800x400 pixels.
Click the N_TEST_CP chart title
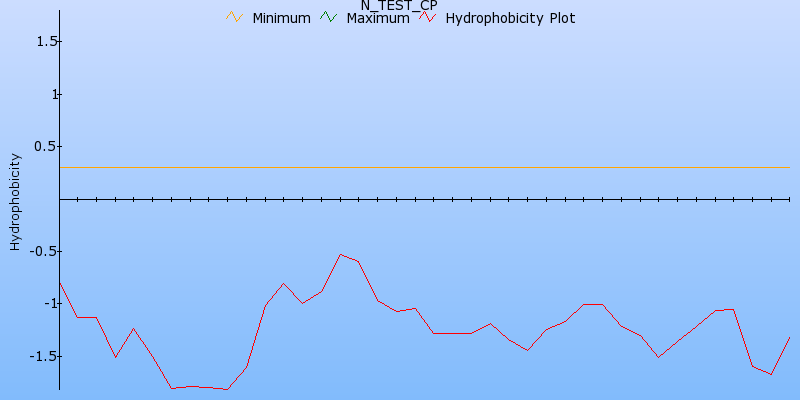399,5
